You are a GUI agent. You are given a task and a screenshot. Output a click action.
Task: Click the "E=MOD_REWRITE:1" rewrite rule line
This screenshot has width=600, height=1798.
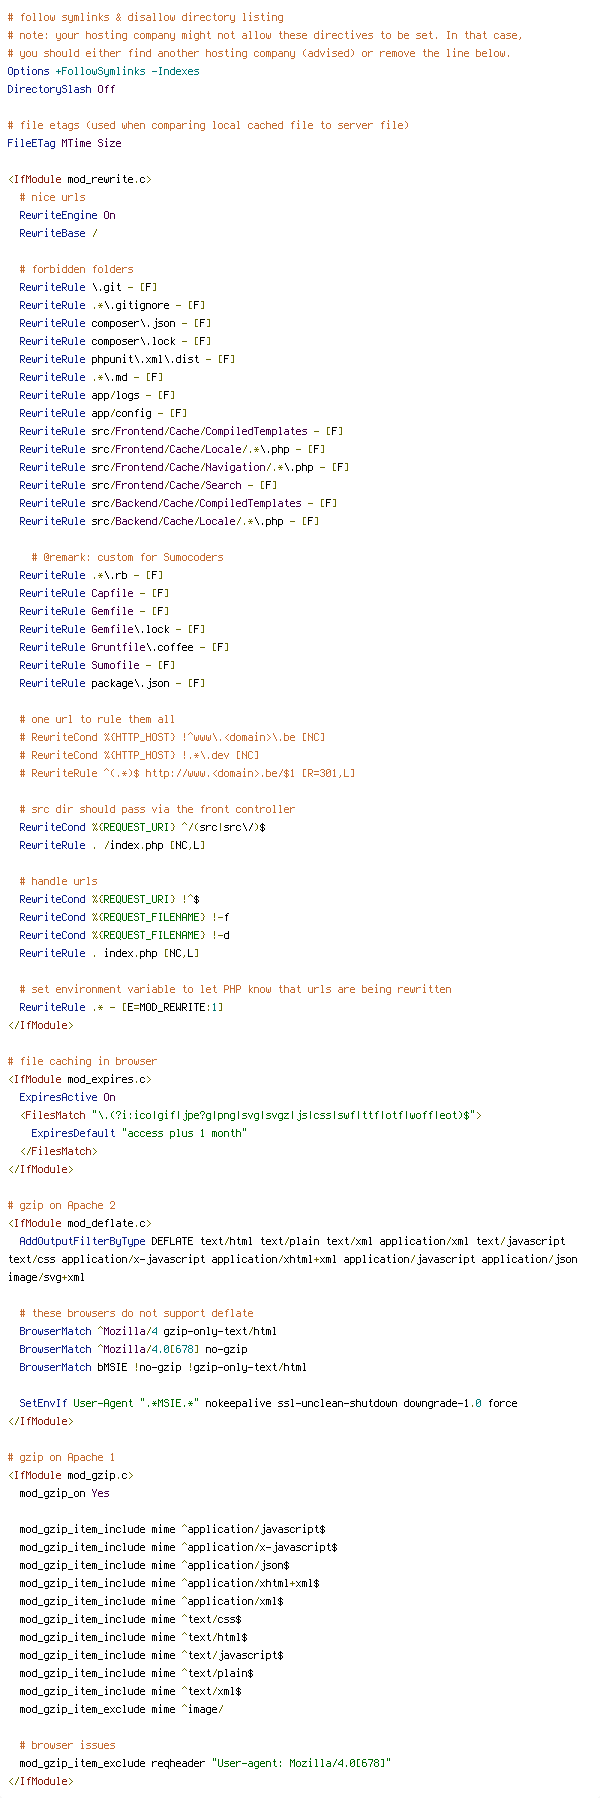coord(121,1007)
